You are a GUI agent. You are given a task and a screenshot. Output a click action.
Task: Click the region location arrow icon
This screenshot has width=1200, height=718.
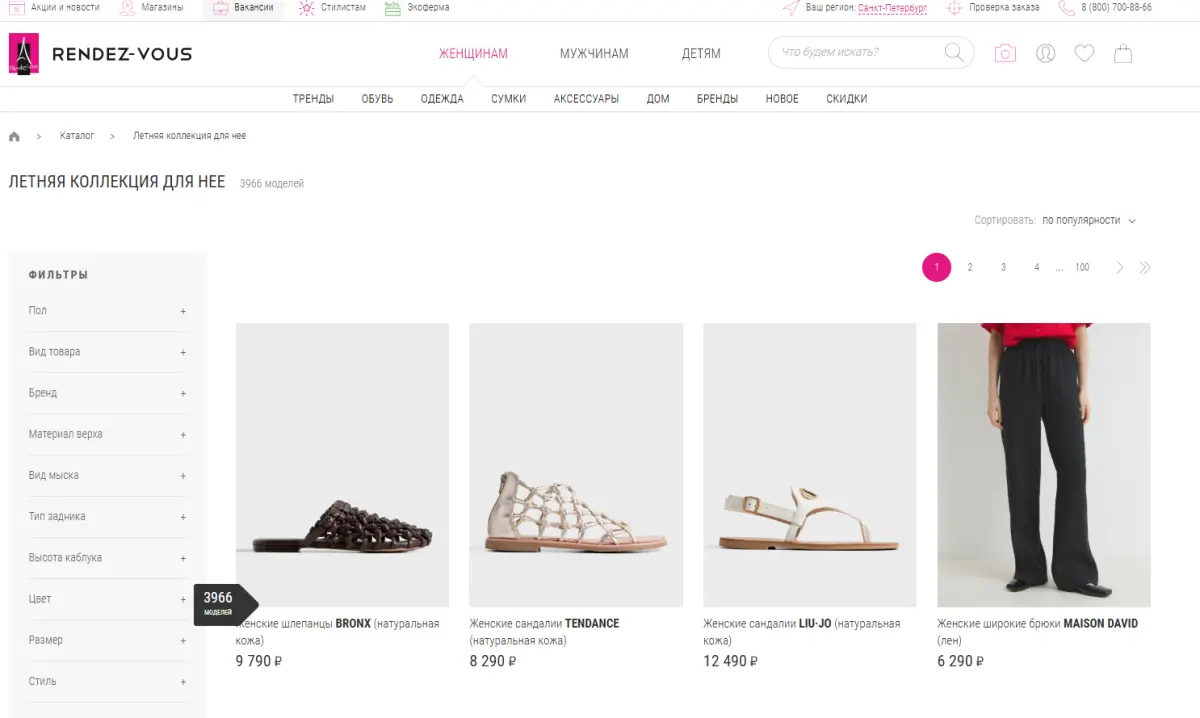[x=791, y=8]
